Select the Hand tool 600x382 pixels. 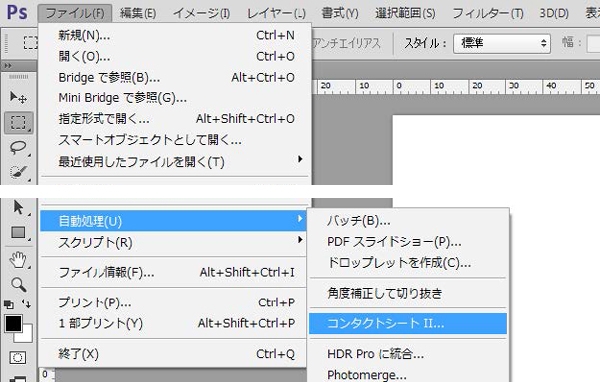(x=18, y=260)
